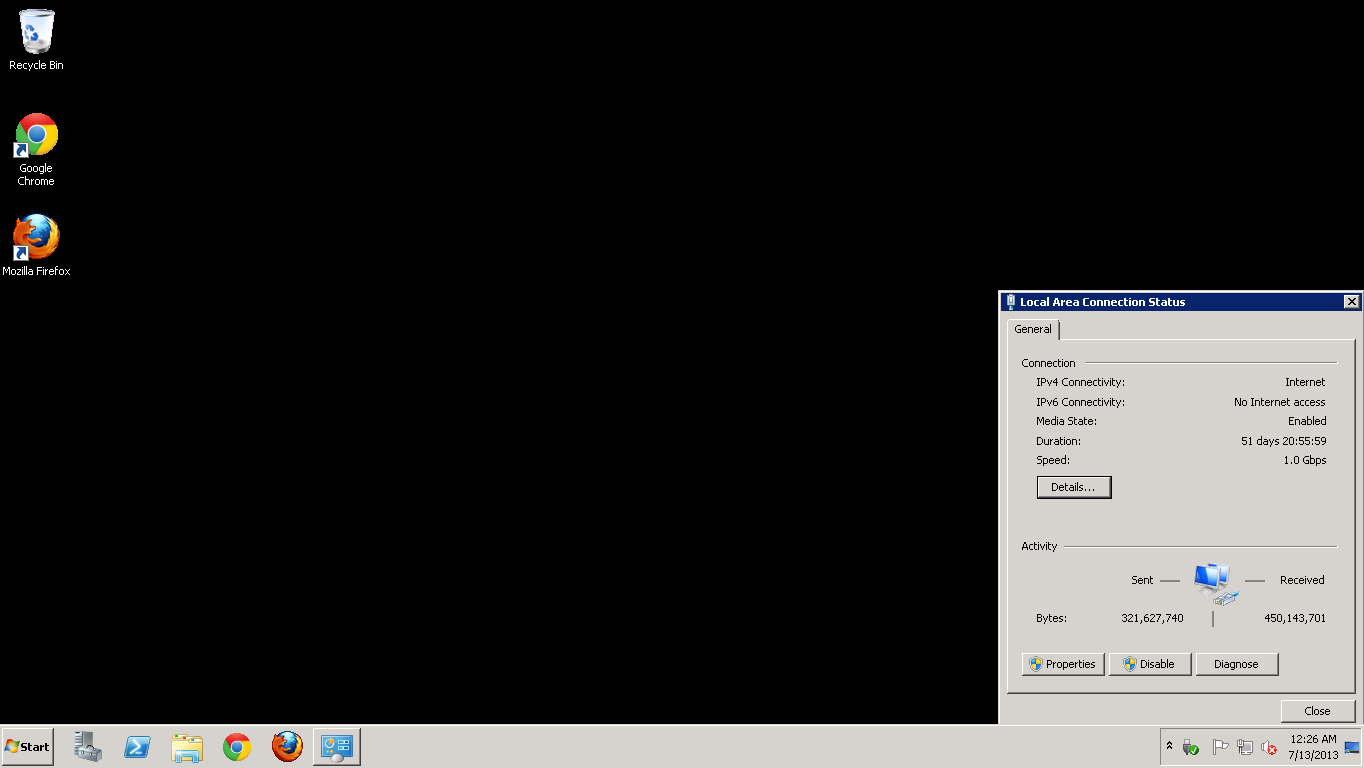Click the "Bytes:" label
This screenshot has width=1364, height=768.
click(x=1051, y=618)
